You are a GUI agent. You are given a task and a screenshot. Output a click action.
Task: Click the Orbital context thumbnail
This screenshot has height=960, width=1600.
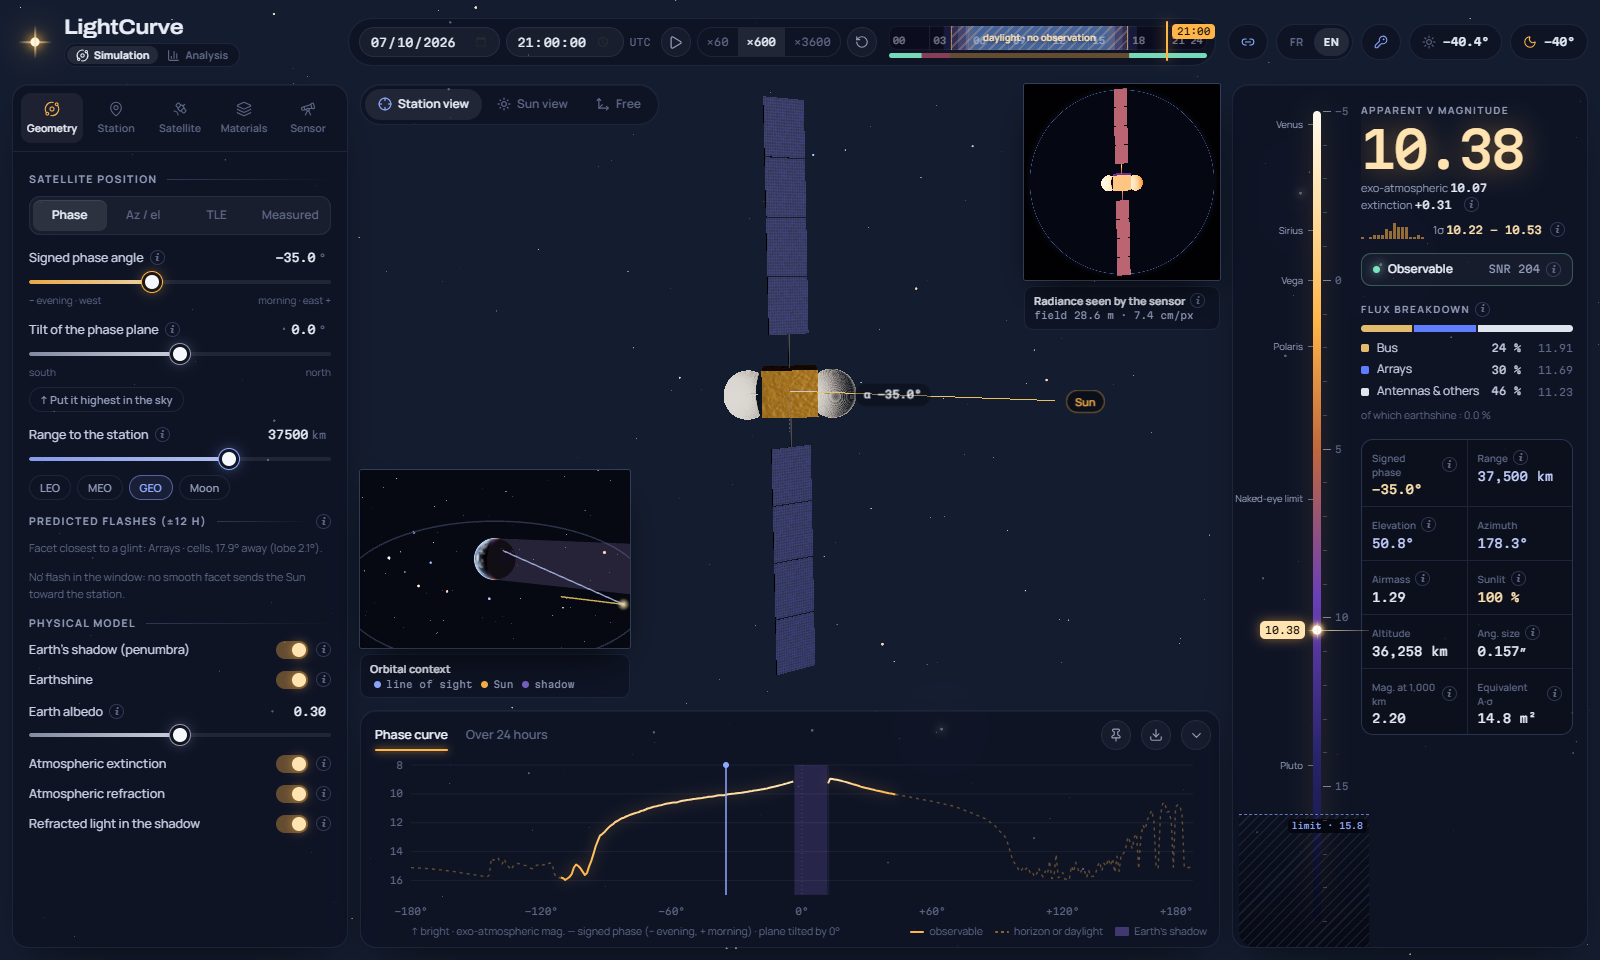click(495, 559)
